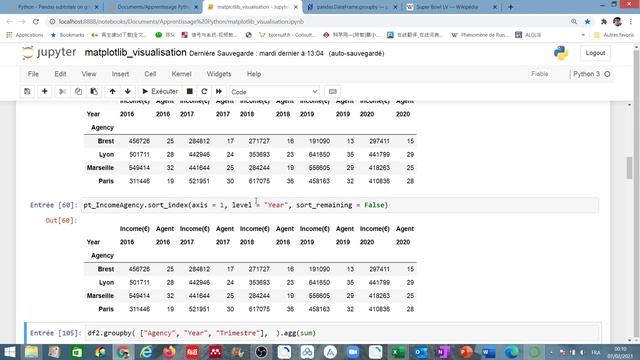Click the Python 3 kernel indicator
The width and height of the screenshot is (640, 360).
point(591,74)
